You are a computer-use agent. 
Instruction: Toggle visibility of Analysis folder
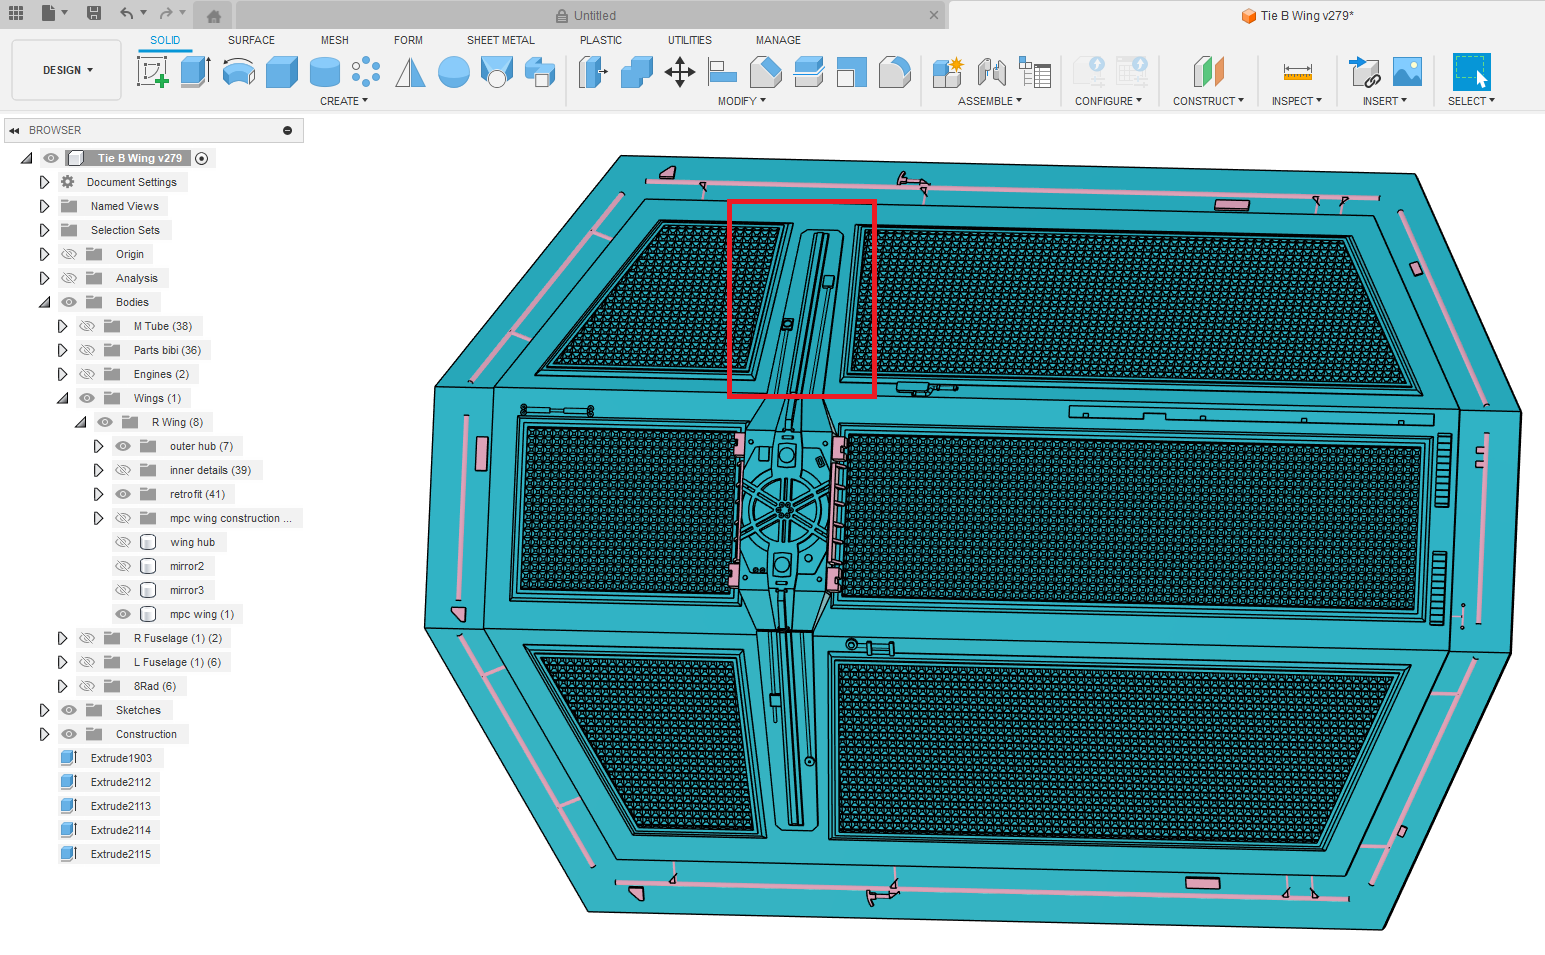69,278
